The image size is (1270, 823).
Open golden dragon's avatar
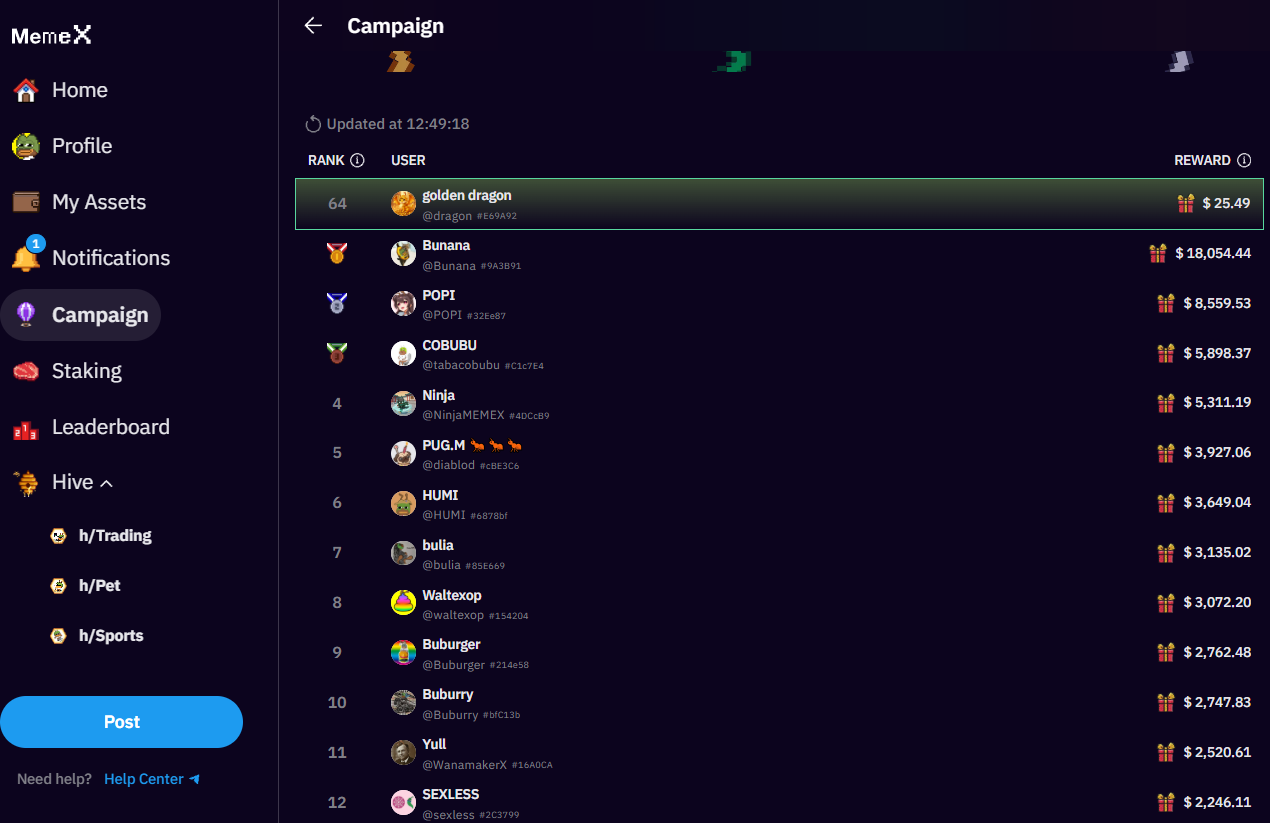(x=403, y=204)
